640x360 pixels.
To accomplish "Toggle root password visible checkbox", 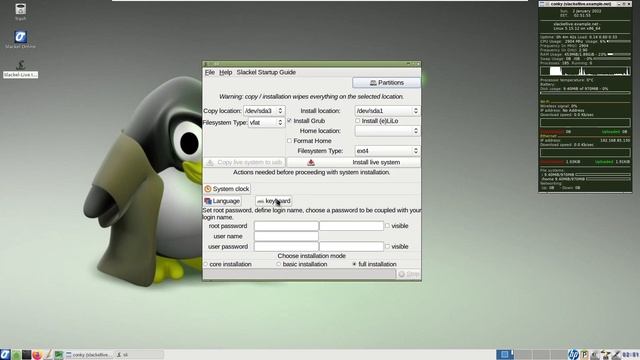I will [x=387, y=226].
